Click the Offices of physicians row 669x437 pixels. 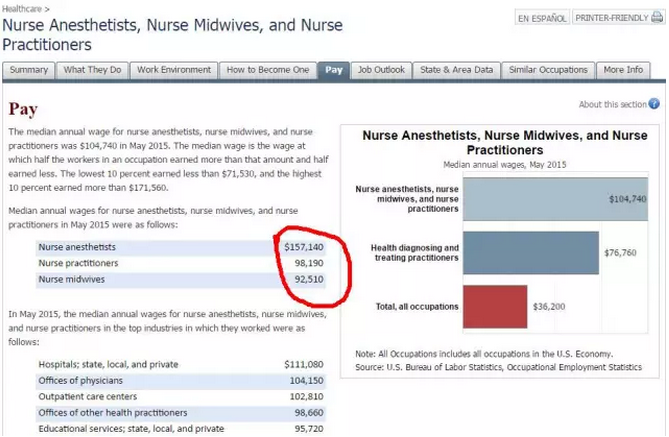coord(180,381)
